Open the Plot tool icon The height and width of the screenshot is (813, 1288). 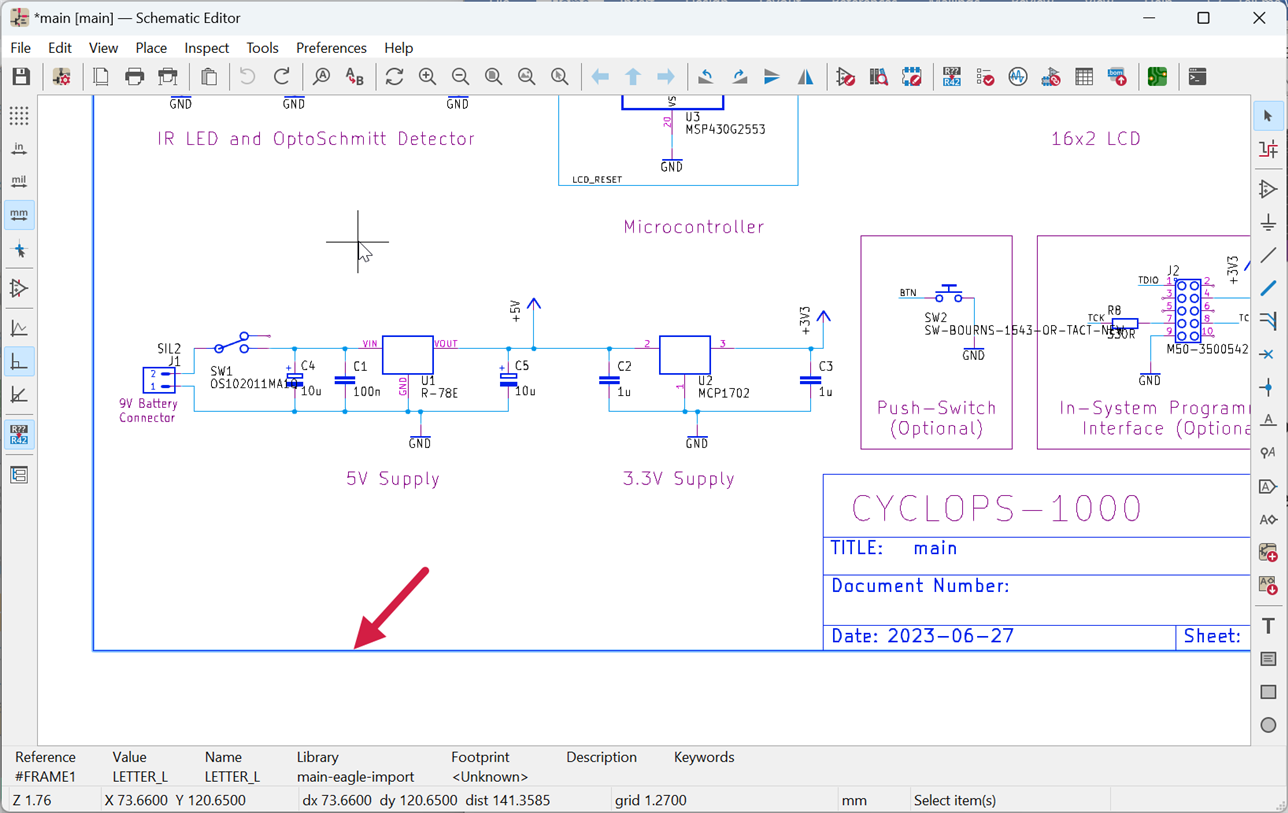click(168, 77)
